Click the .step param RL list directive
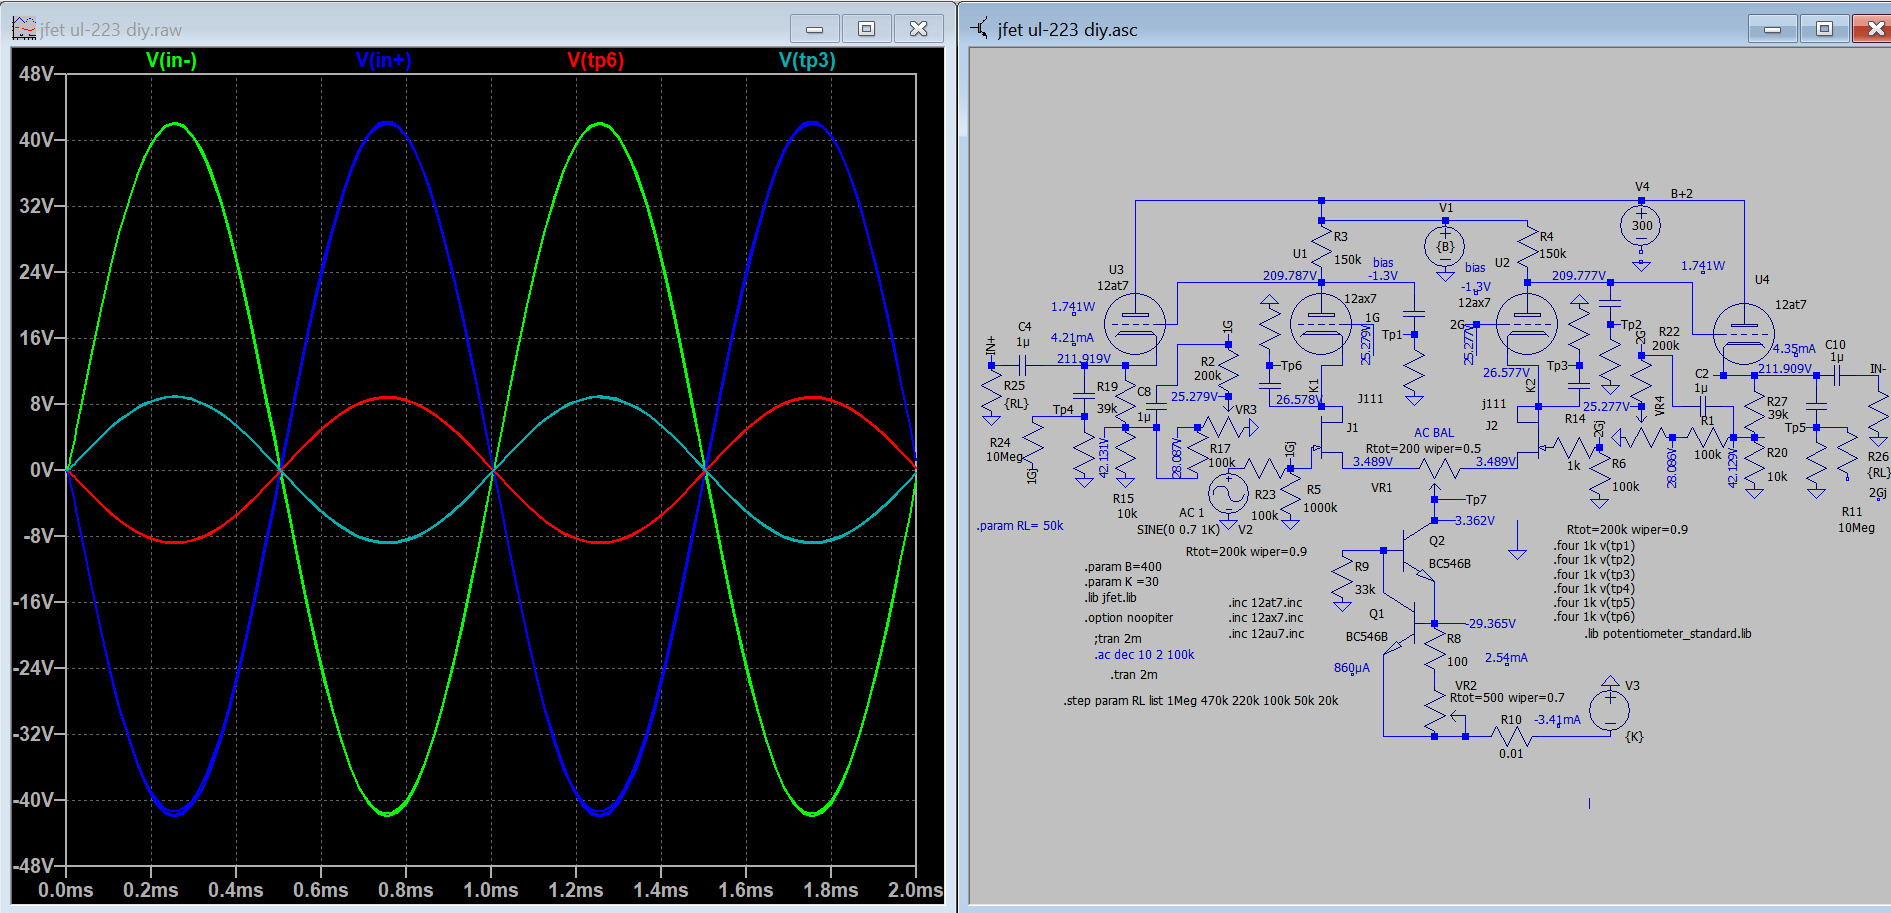The image size is (1891, 913). click(x=1201, y=701)
